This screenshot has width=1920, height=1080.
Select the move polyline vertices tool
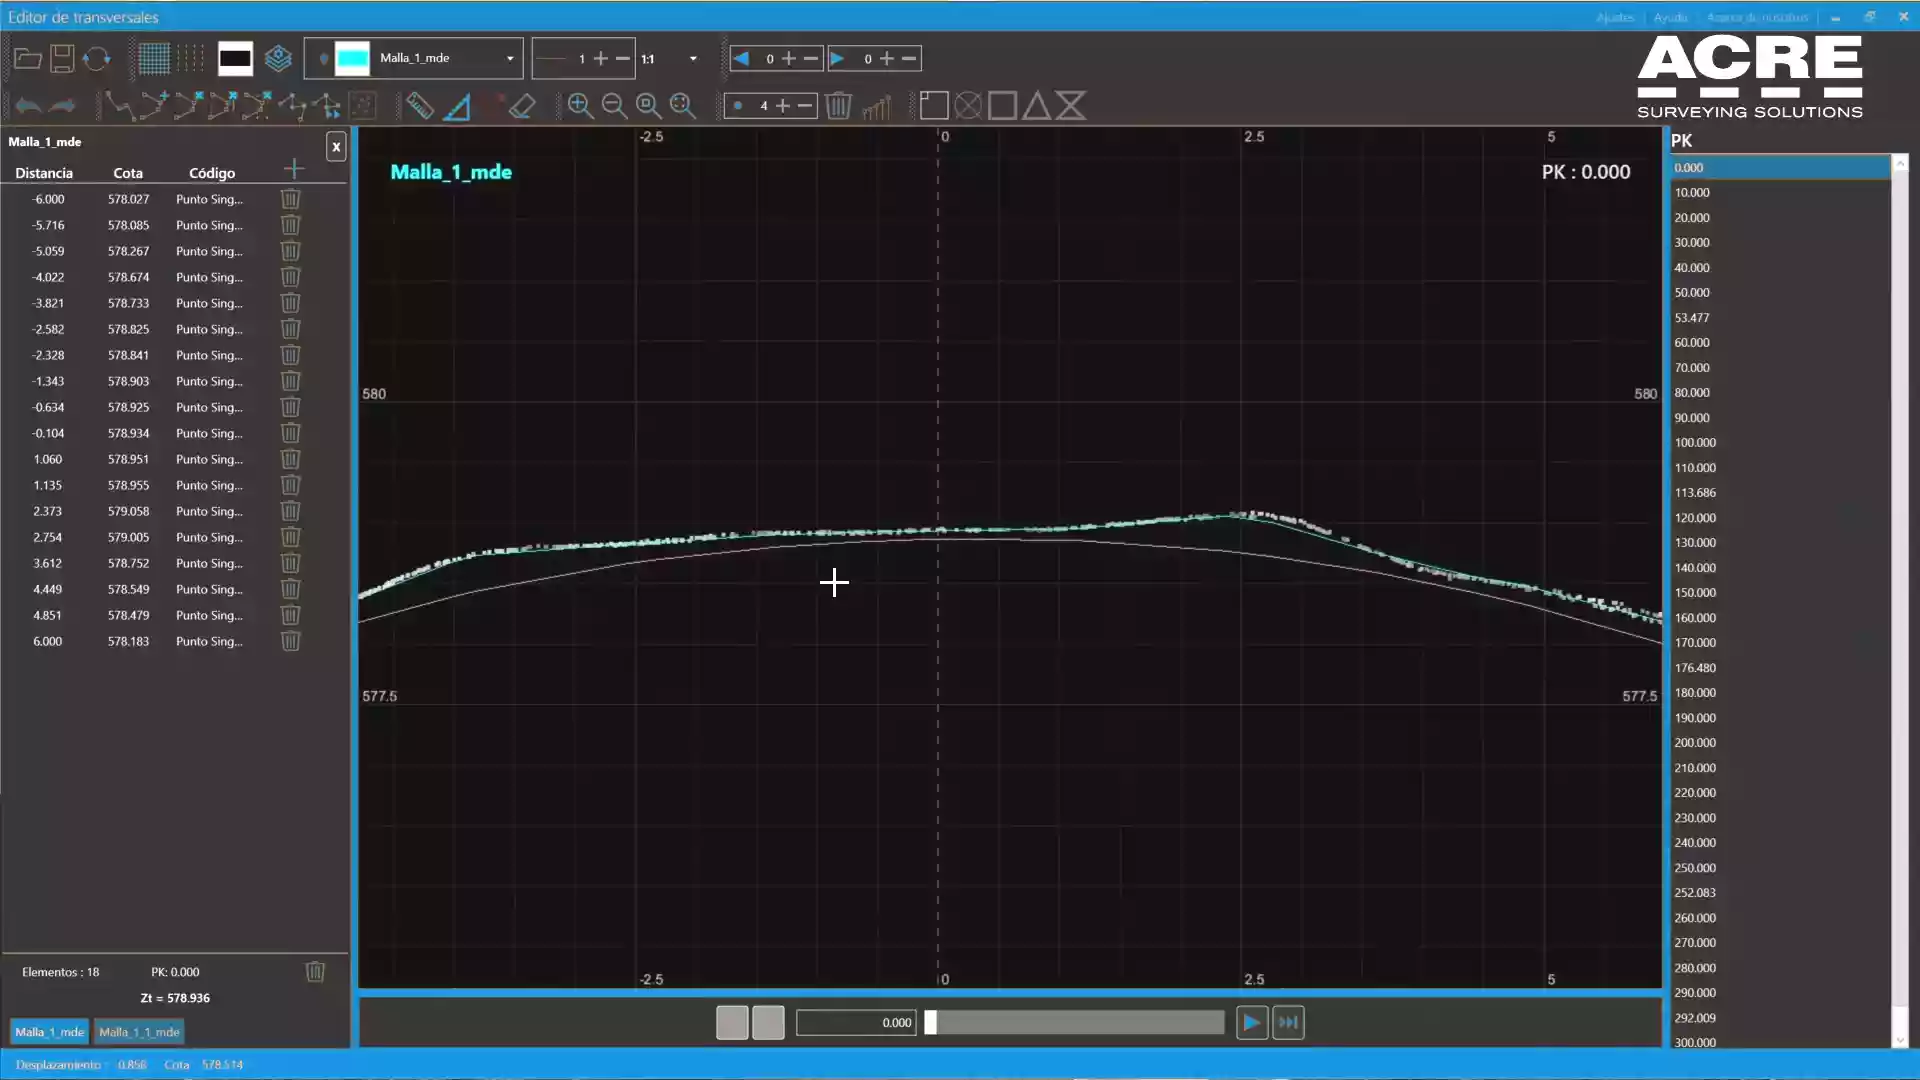(x=326, y=106)
